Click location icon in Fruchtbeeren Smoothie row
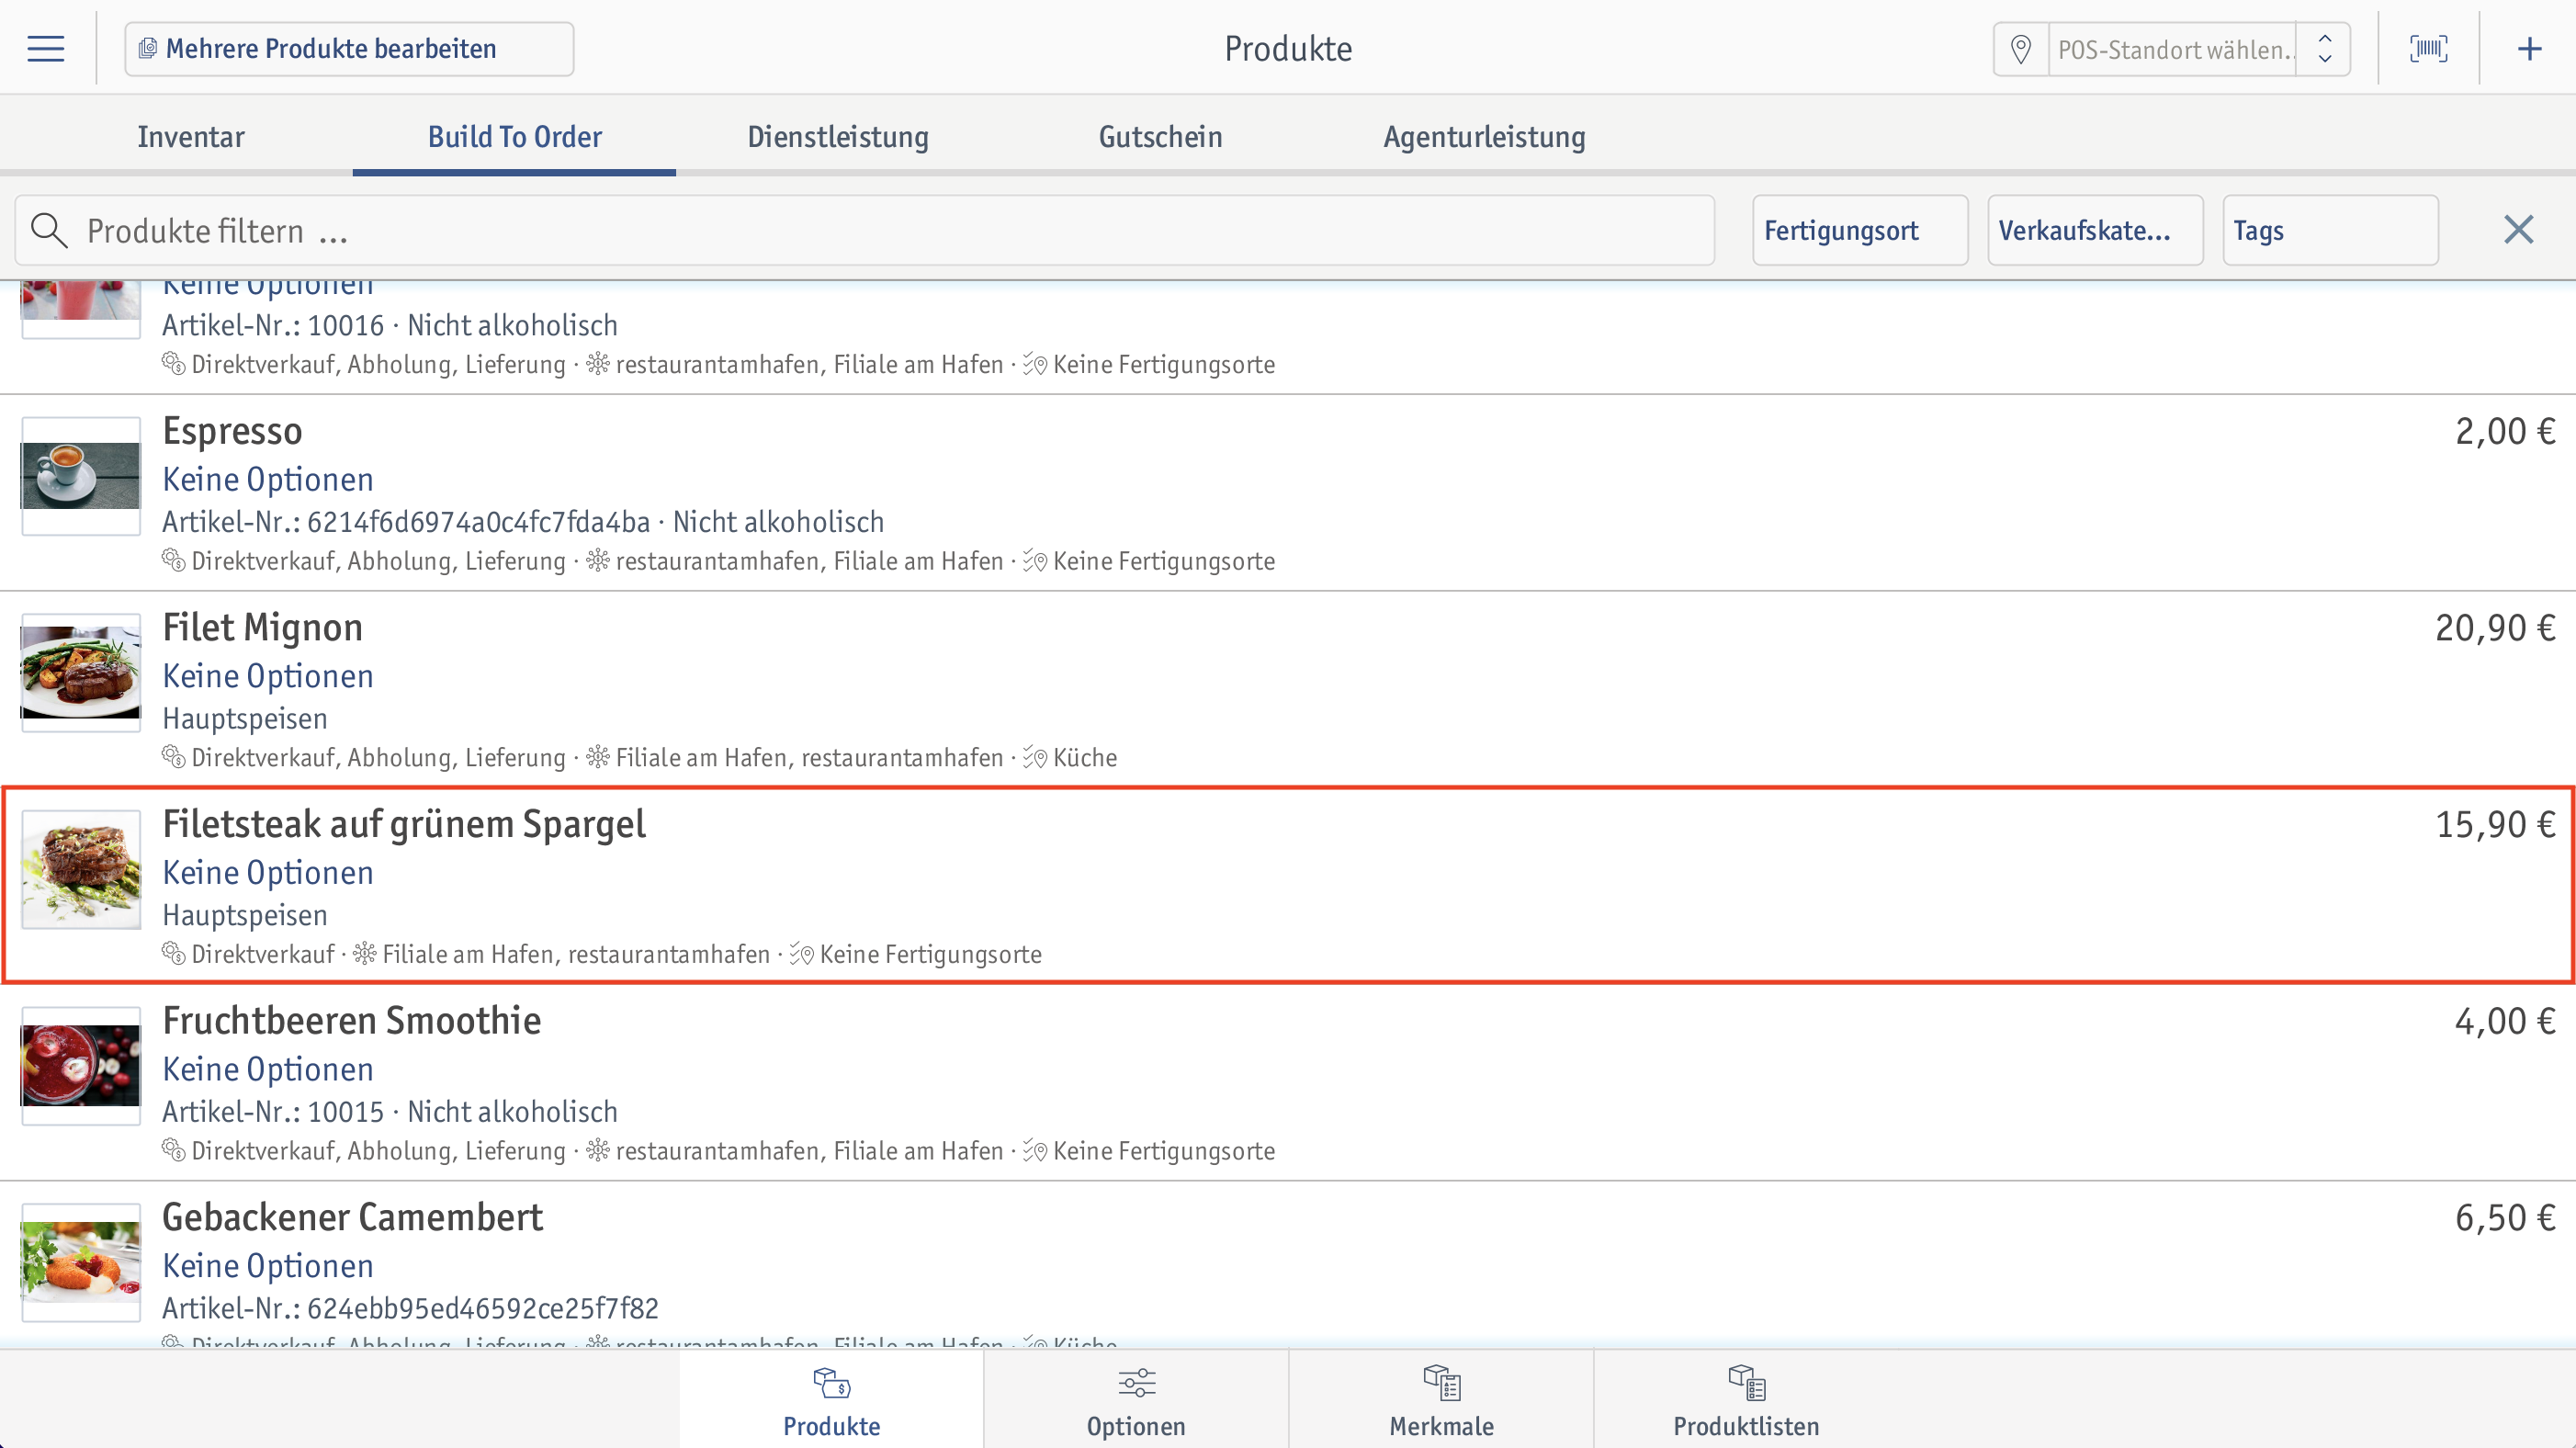Image resolution: width=2576 pixels, height=1448 pixels. click(598, 1150)
